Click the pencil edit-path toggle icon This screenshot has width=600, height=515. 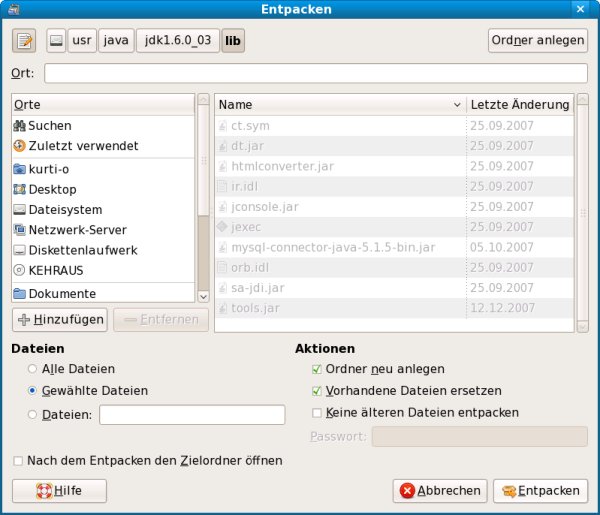pyautogui.click(x=24, y=40)
